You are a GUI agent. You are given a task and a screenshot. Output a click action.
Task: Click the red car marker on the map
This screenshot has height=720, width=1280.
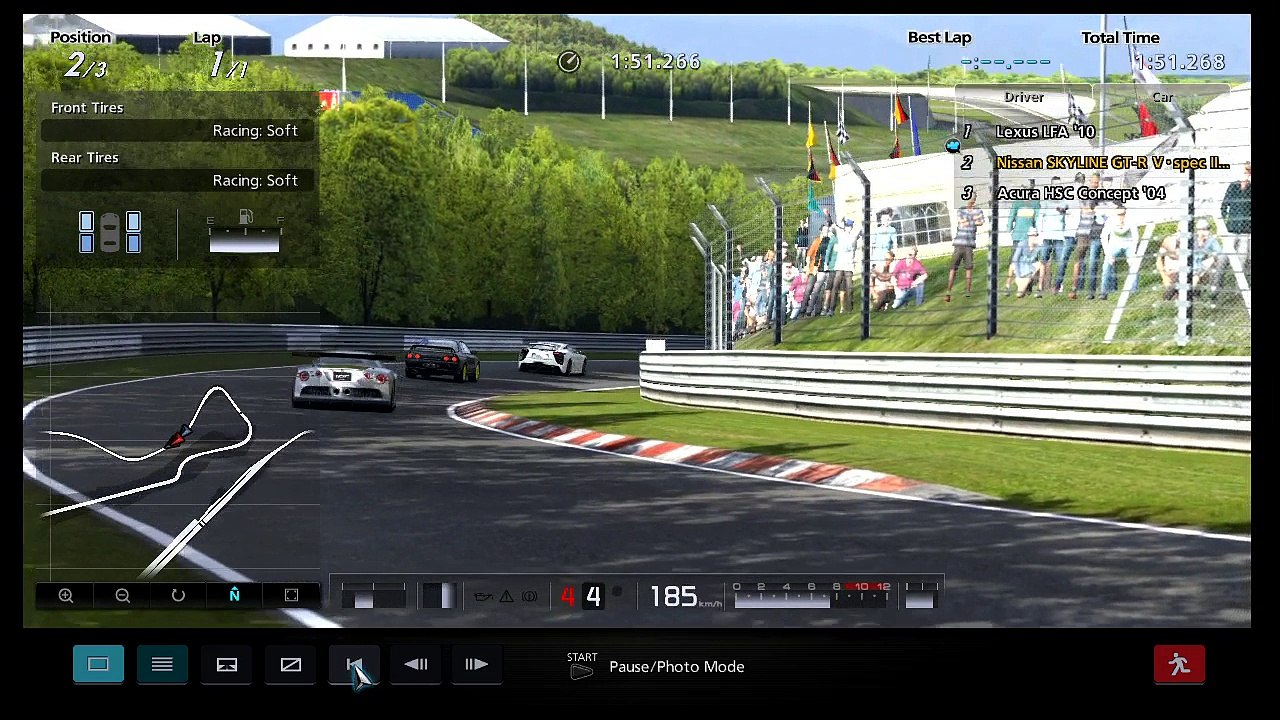179,437
